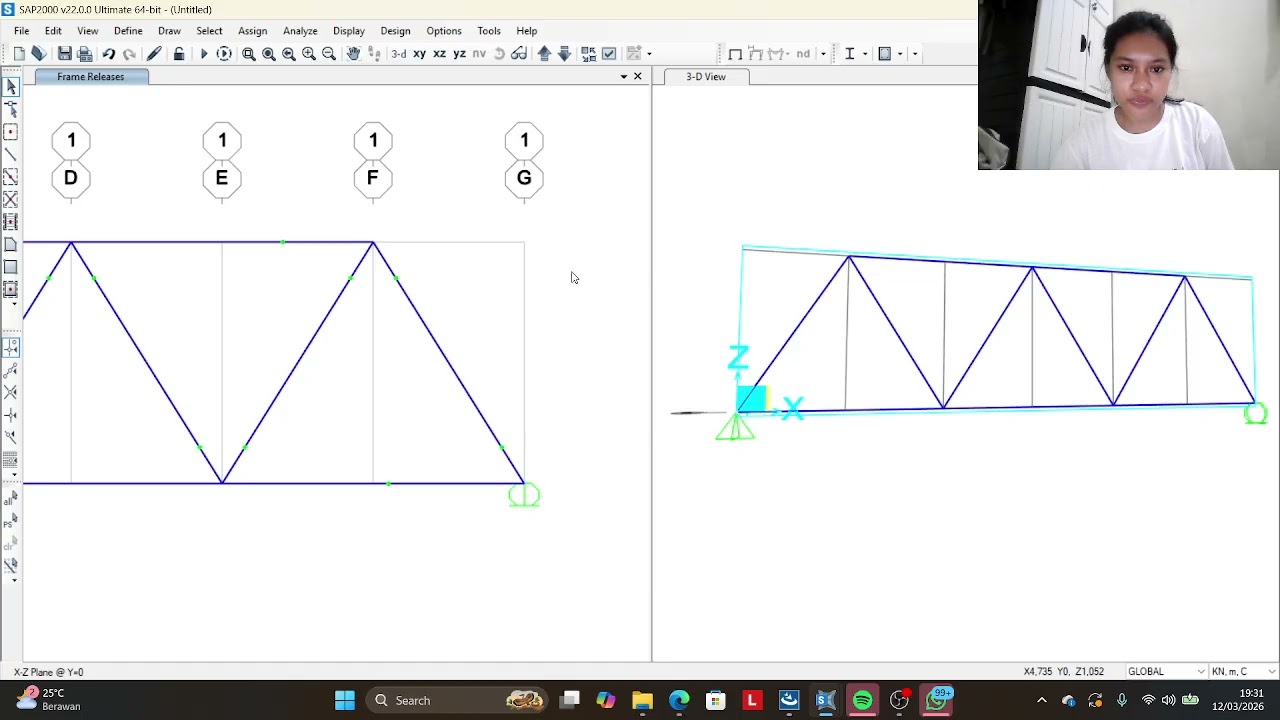
Task: Select the pointer Select Object tool
Action: [x=11, y=87]
